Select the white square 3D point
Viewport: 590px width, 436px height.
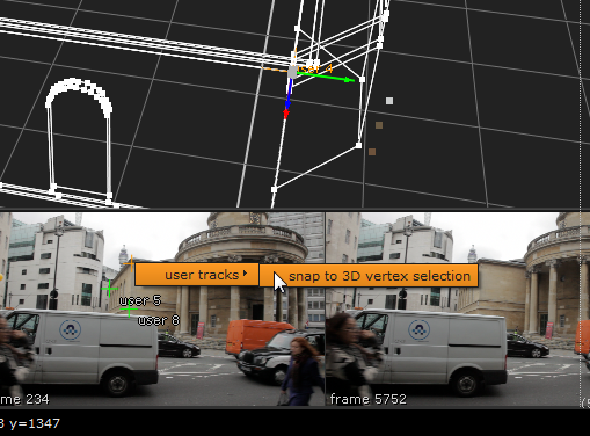[389, 100]
